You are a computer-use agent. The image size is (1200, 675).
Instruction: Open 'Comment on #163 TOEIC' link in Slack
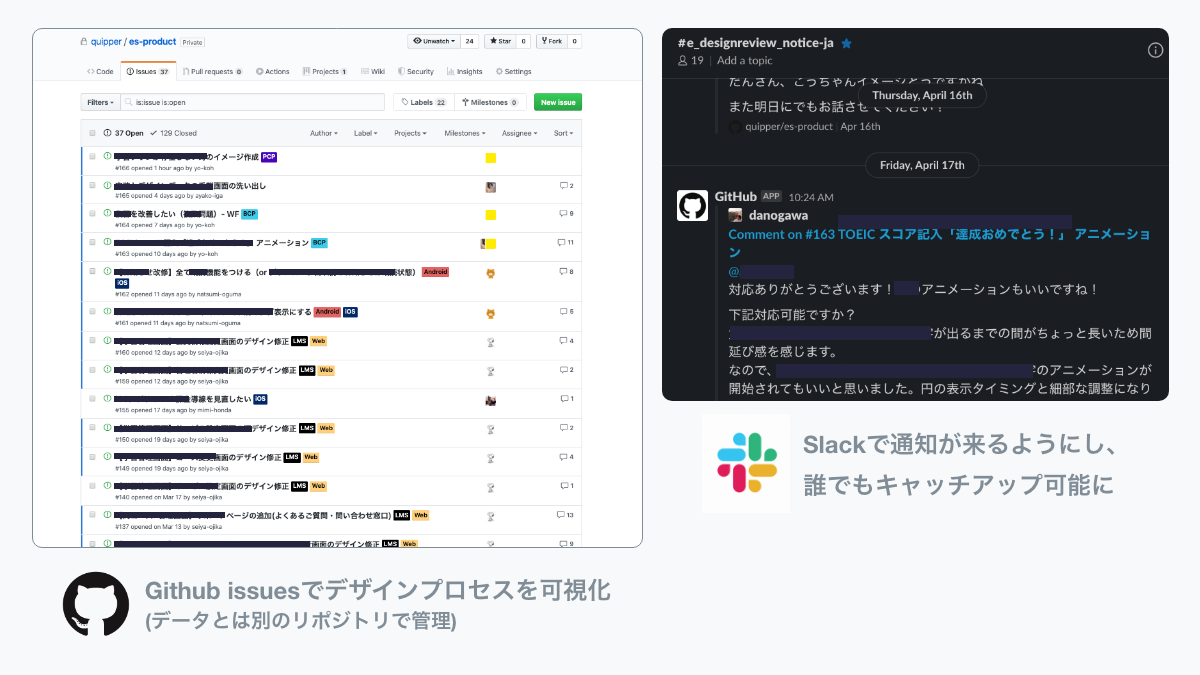pos(939,242)
